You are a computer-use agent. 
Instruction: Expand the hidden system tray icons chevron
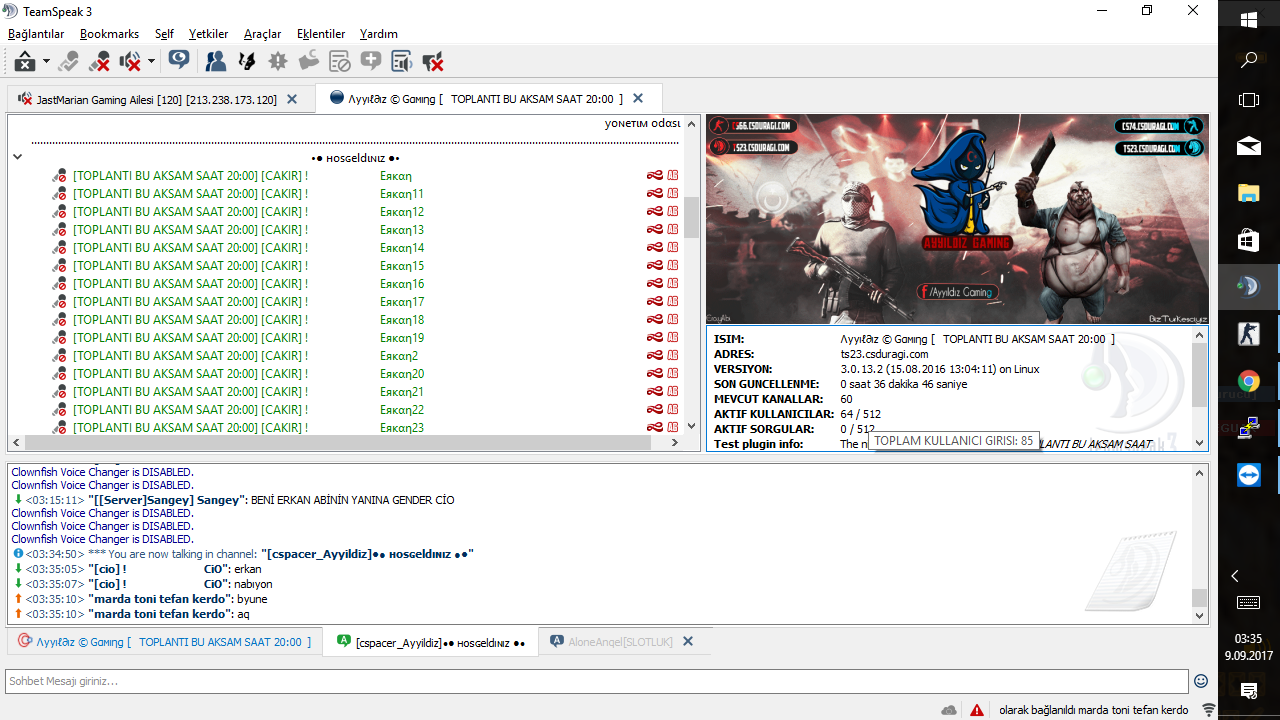click(x=1234, y=576)
